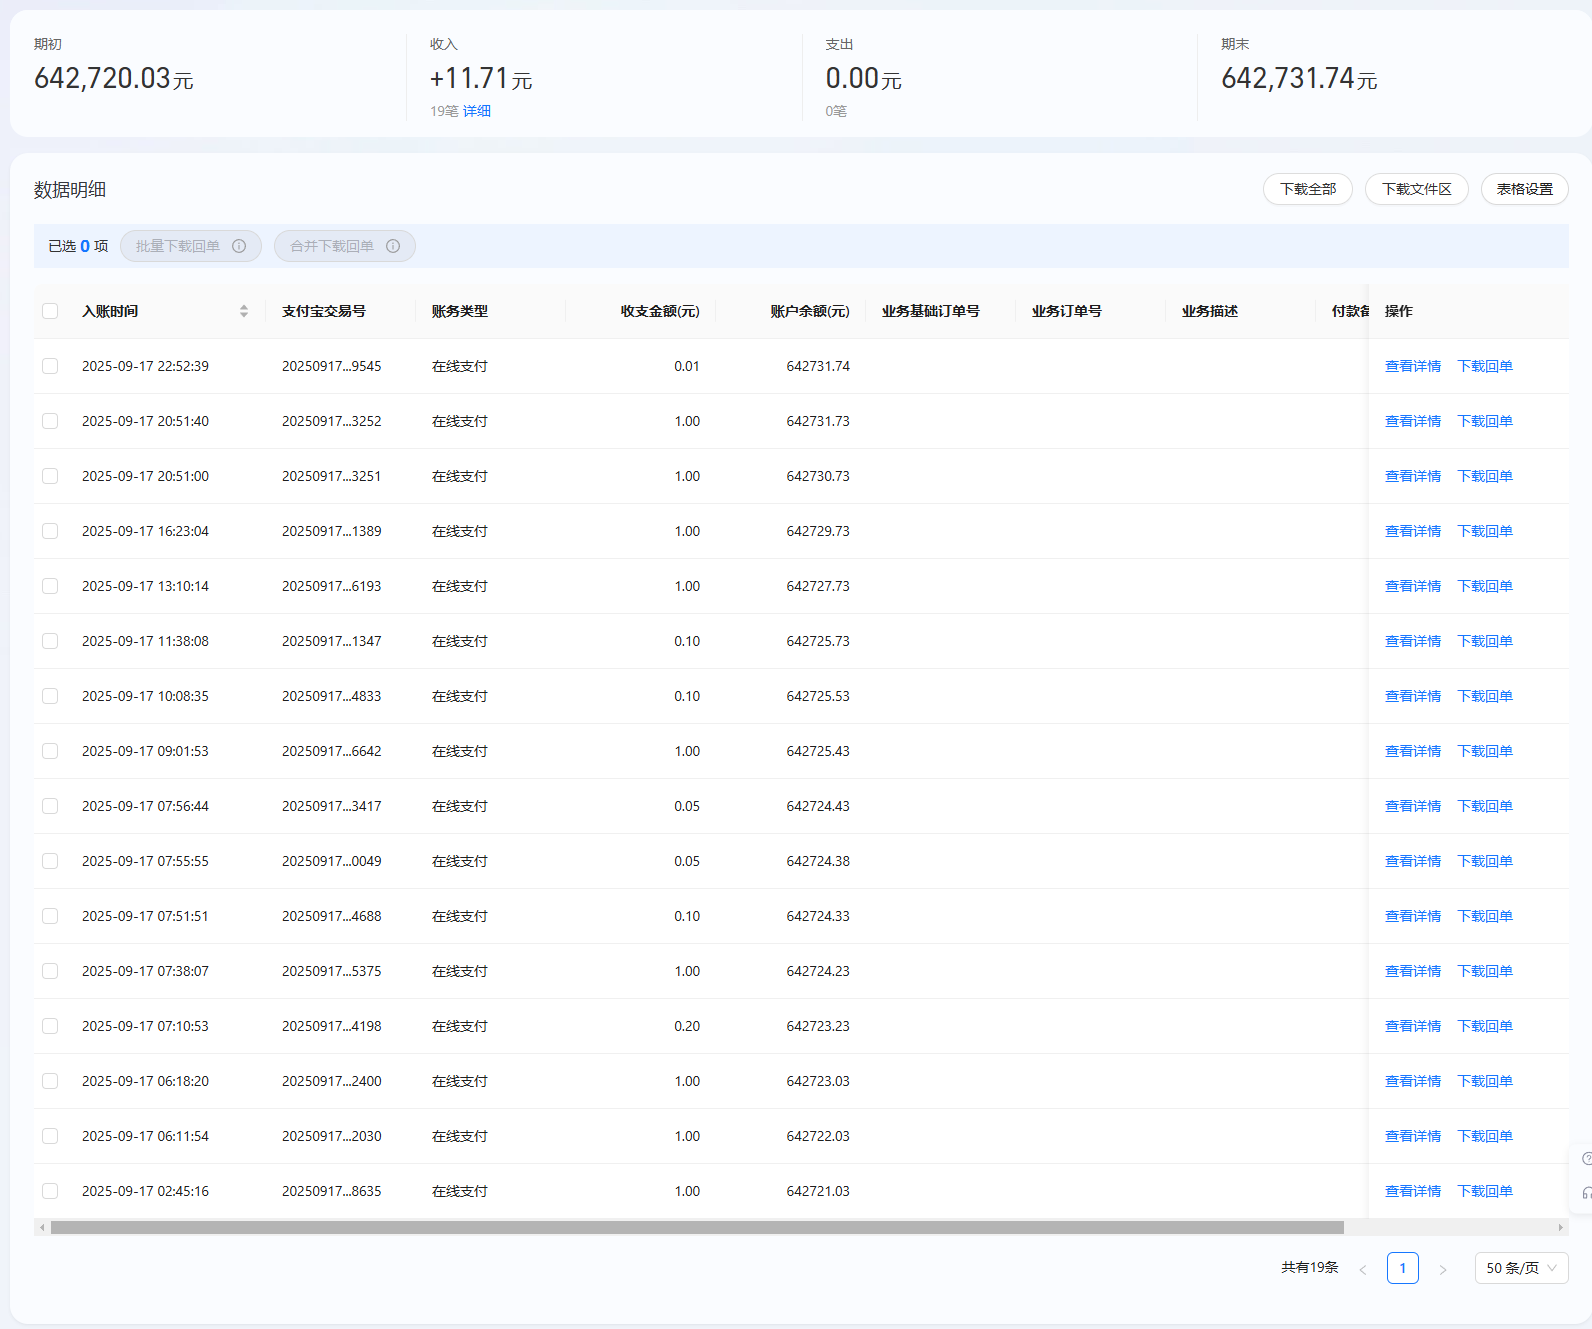The image size is (1592, 1329).
Task: Click the sort arrows on 入账时间 column
Action: [243, 311]
